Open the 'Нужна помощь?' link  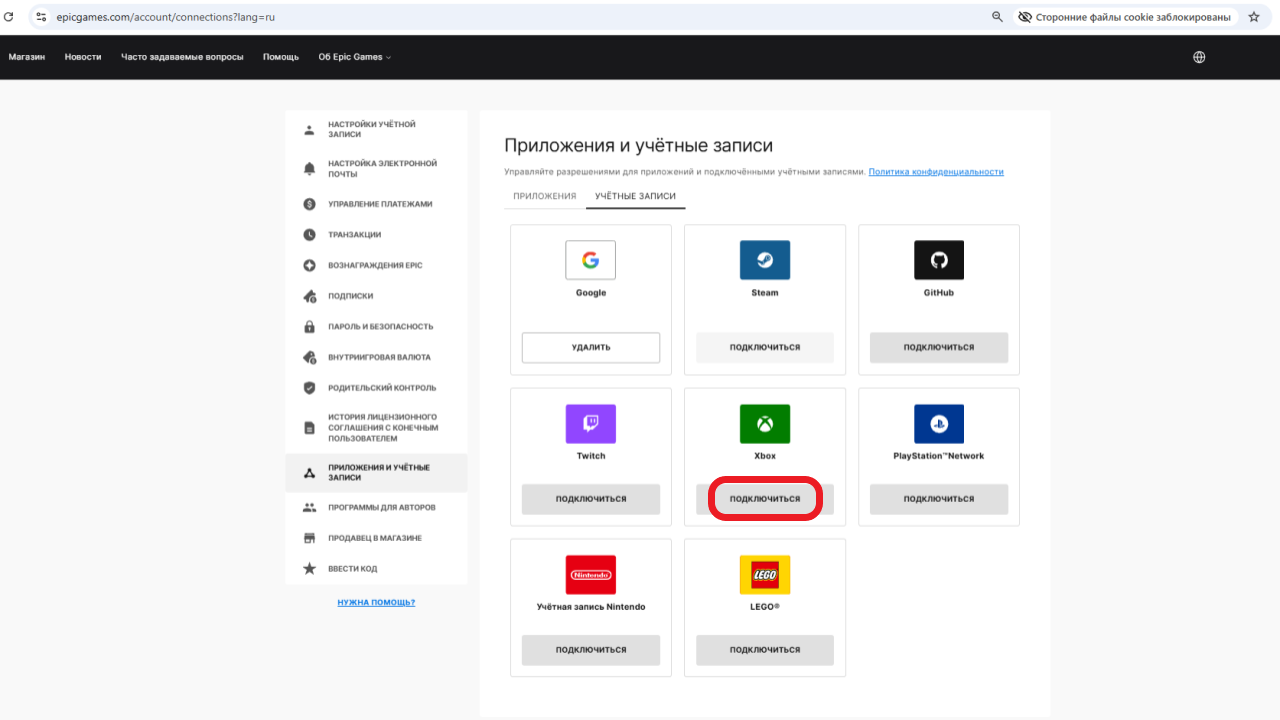tap(376, 602)
